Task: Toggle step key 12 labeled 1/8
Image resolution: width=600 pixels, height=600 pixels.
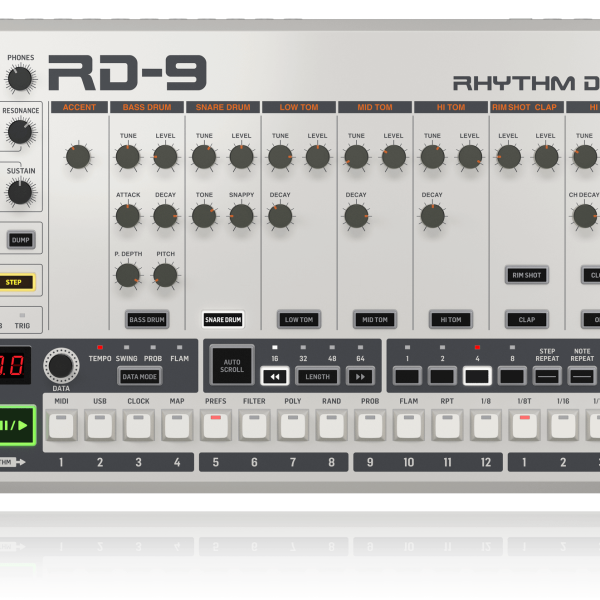Action: pos(486,426)
